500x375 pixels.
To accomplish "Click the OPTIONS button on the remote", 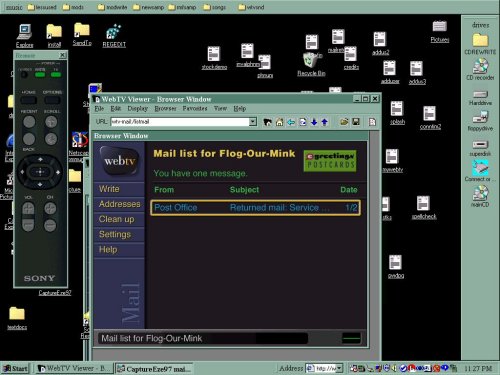I will coord(52,100).
